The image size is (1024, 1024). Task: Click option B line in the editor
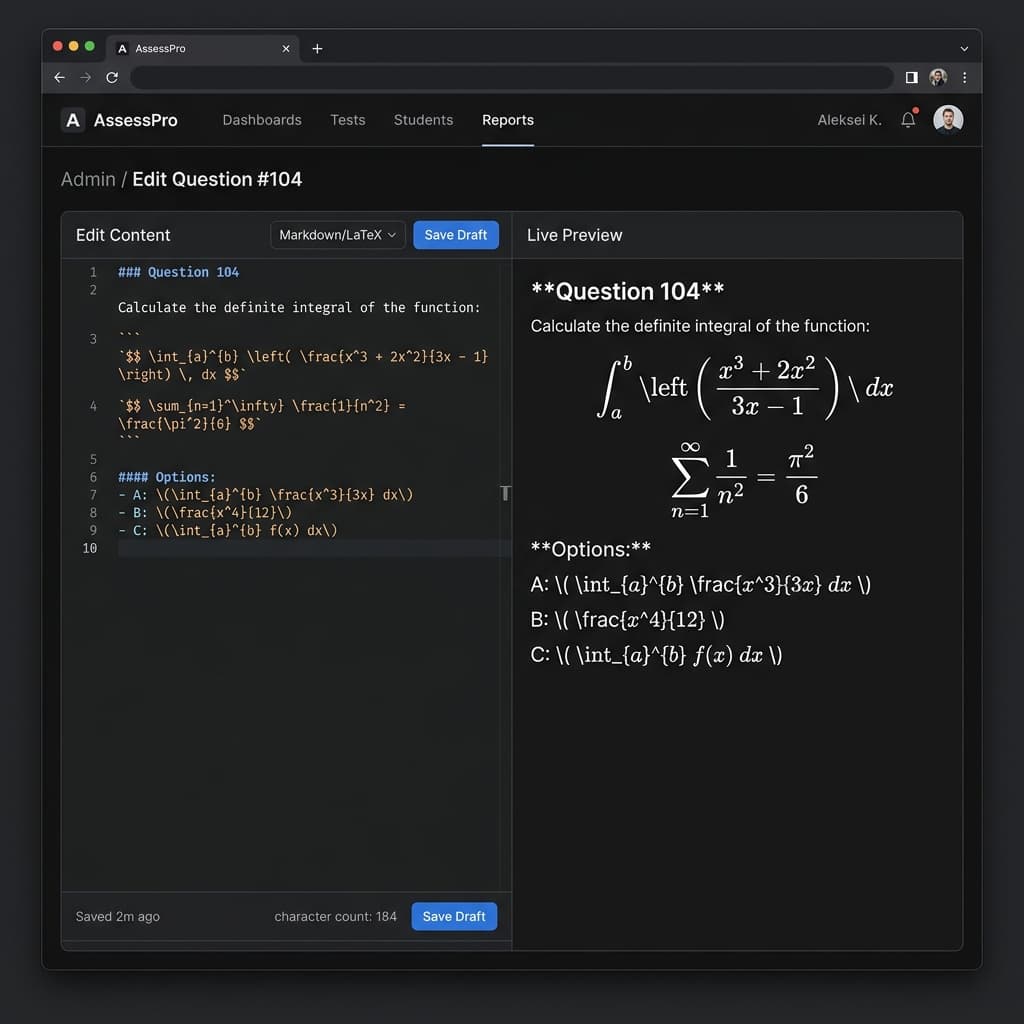pos(205,513)
